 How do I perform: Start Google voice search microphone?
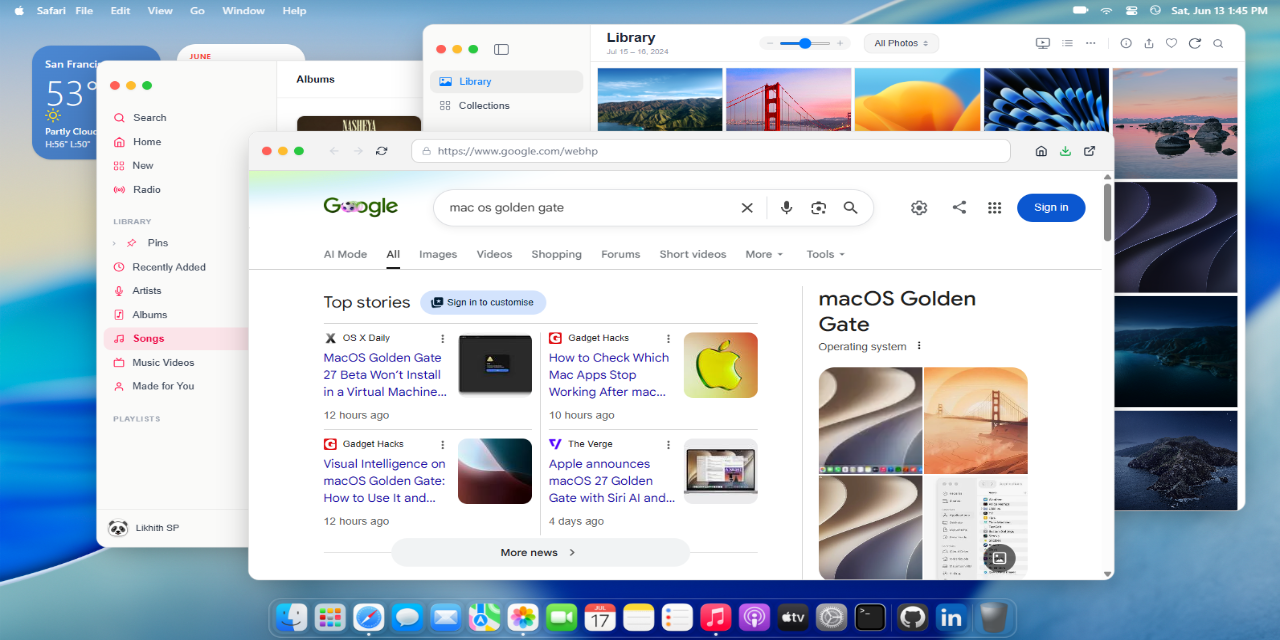(787, 208)
